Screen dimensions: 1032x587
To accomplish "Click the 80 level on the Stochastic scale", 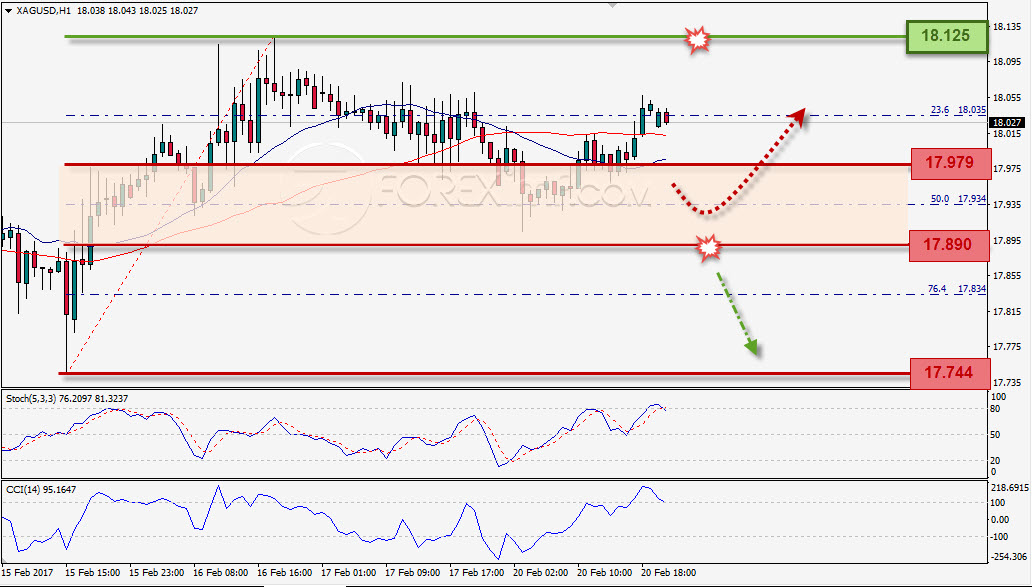I will [996, 409].
